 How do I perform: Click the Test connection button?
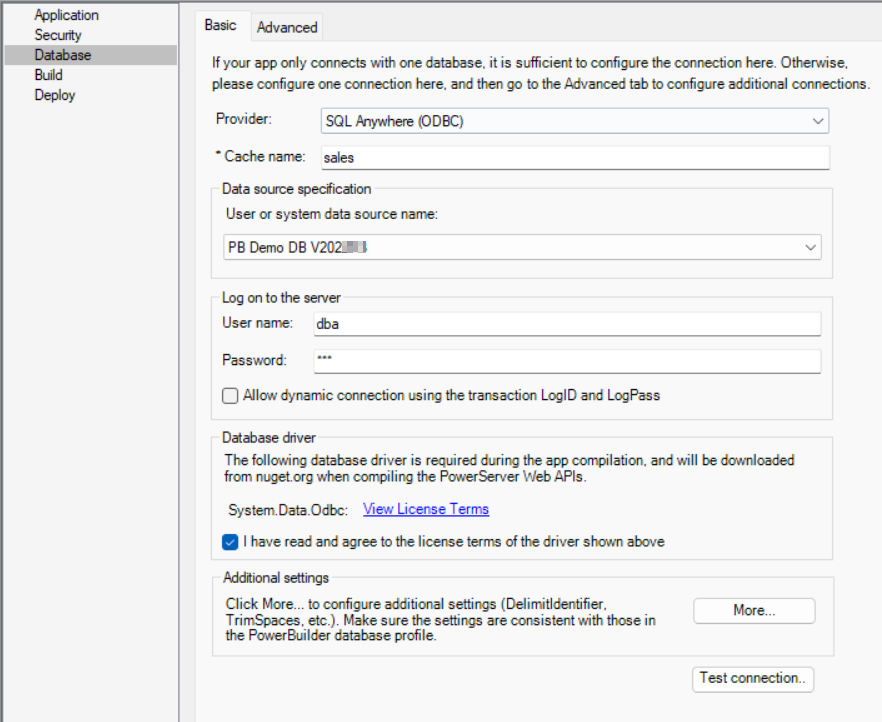tap(753, 678)
